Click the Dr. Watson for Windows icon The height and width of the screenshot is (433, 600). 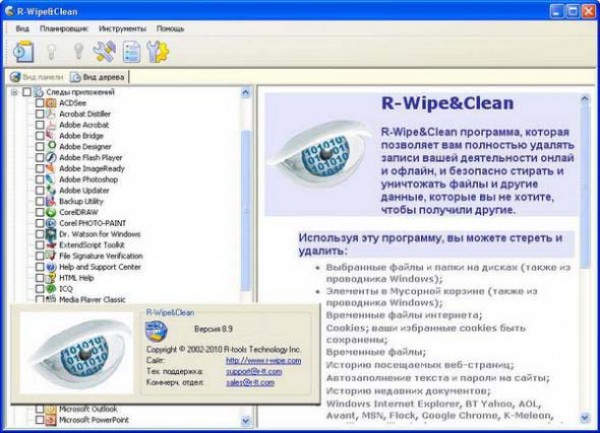coord(51,234)
